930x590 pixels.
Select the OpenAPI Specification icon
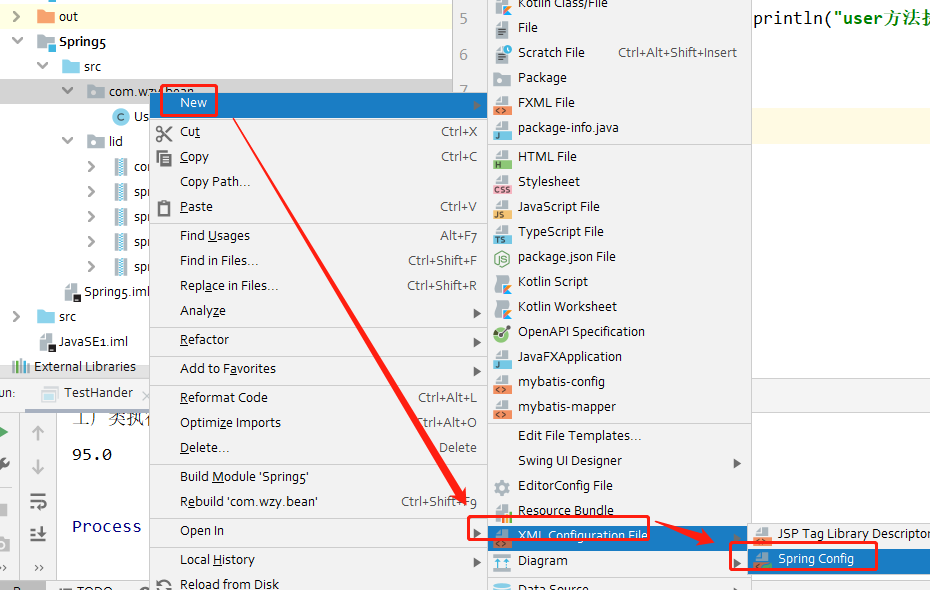point(502,333)
